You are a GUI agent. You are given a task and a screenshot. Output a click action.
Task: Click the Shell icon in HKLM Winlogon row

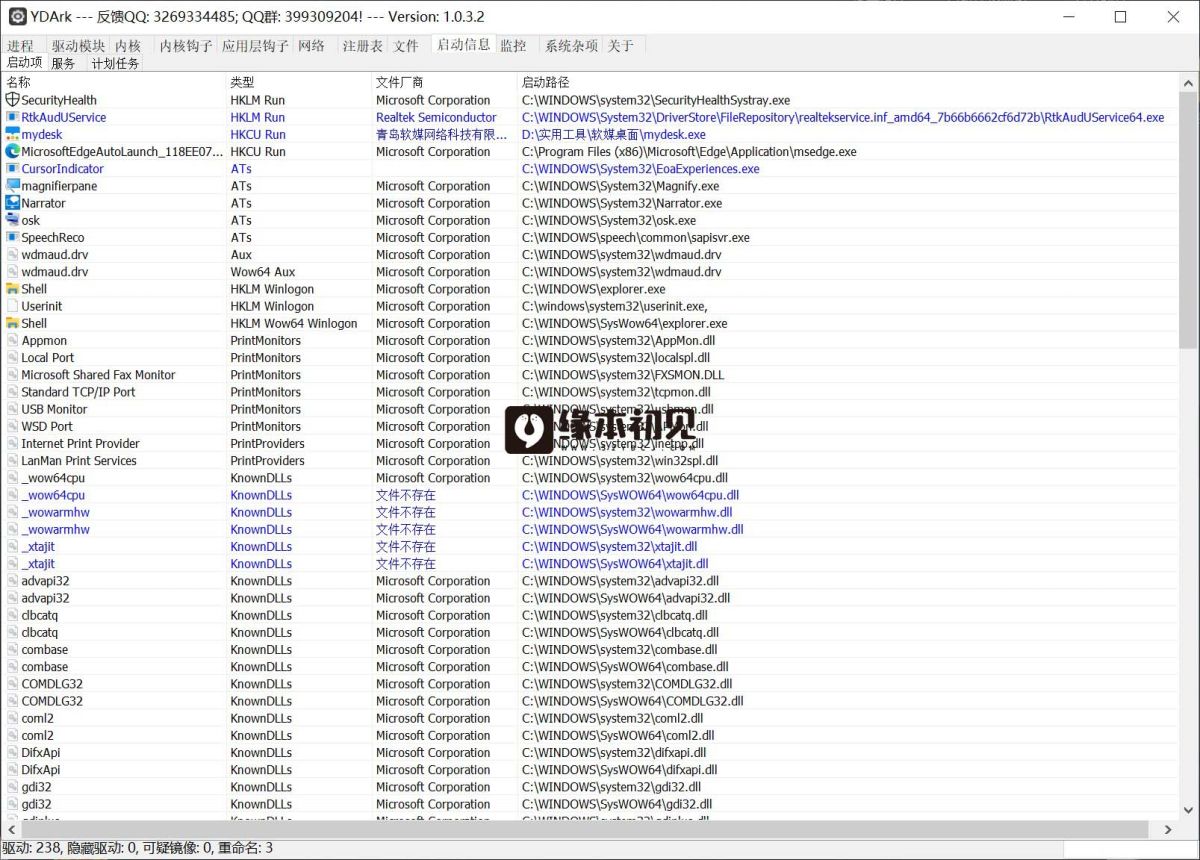pos(13,289)
